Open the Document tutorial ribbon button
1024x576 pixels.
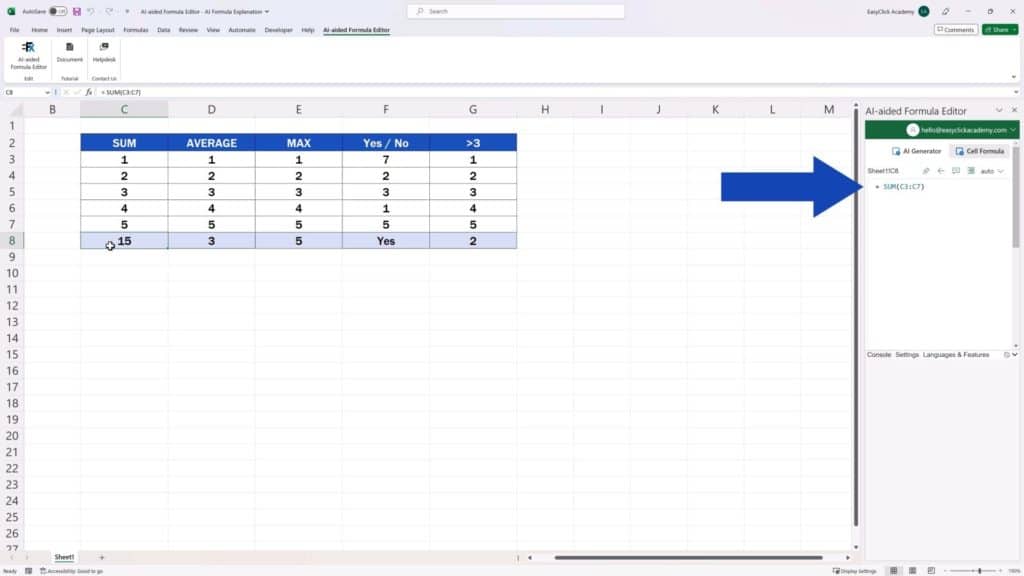[x=69, y=52]
